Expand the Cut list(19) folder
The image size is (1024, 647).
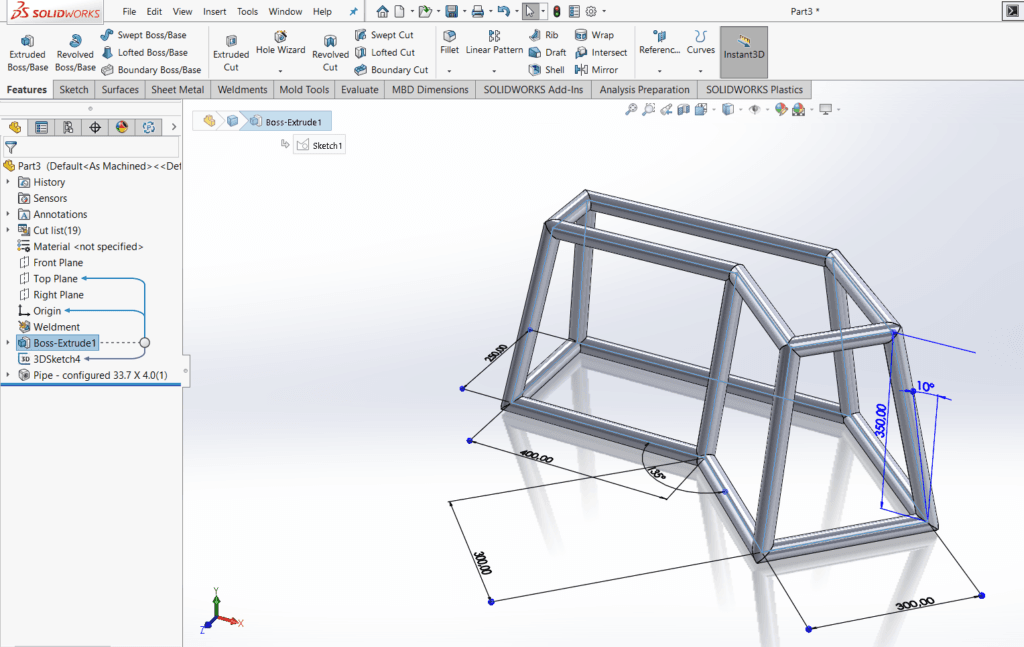click(8, 230)
